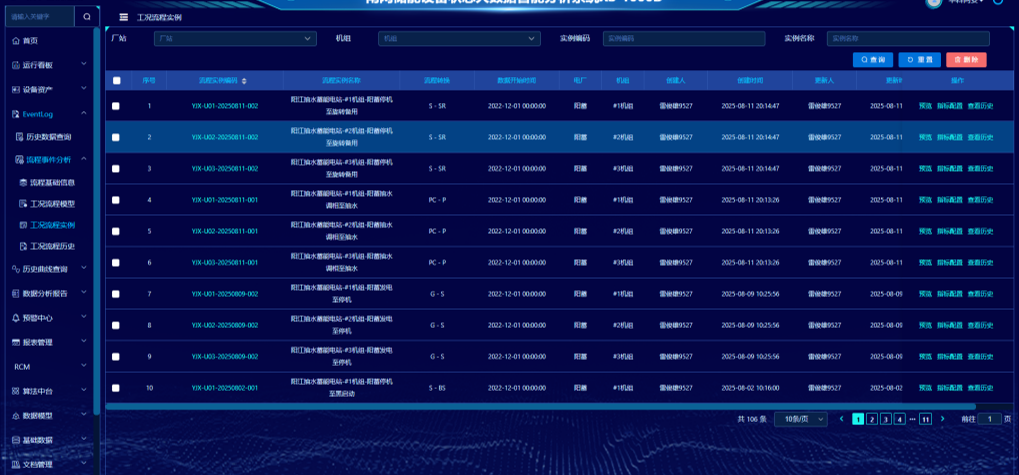Check the checkbox for row 3
Viewport: 1019px width, 475px height.
[116, 169]
